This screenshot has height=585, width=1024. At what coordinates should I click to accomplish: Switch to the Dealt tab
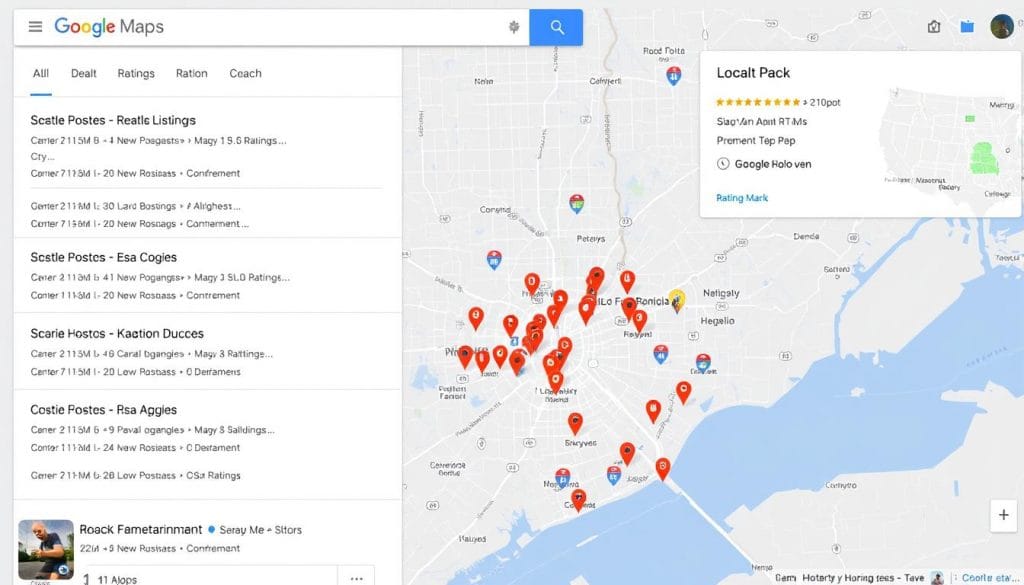click(84, 73)
